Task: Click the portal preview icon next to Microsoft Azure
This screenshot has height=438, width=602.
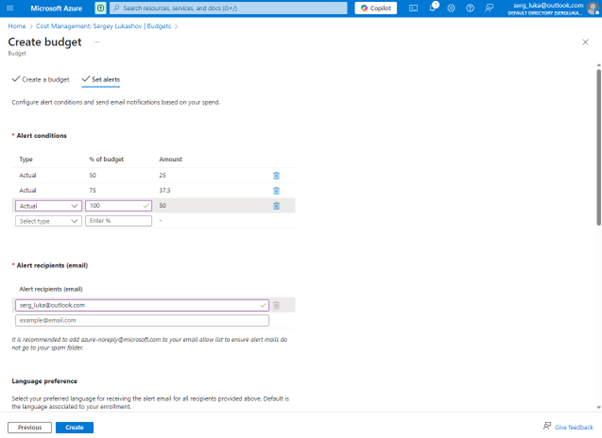Action: 100,8
